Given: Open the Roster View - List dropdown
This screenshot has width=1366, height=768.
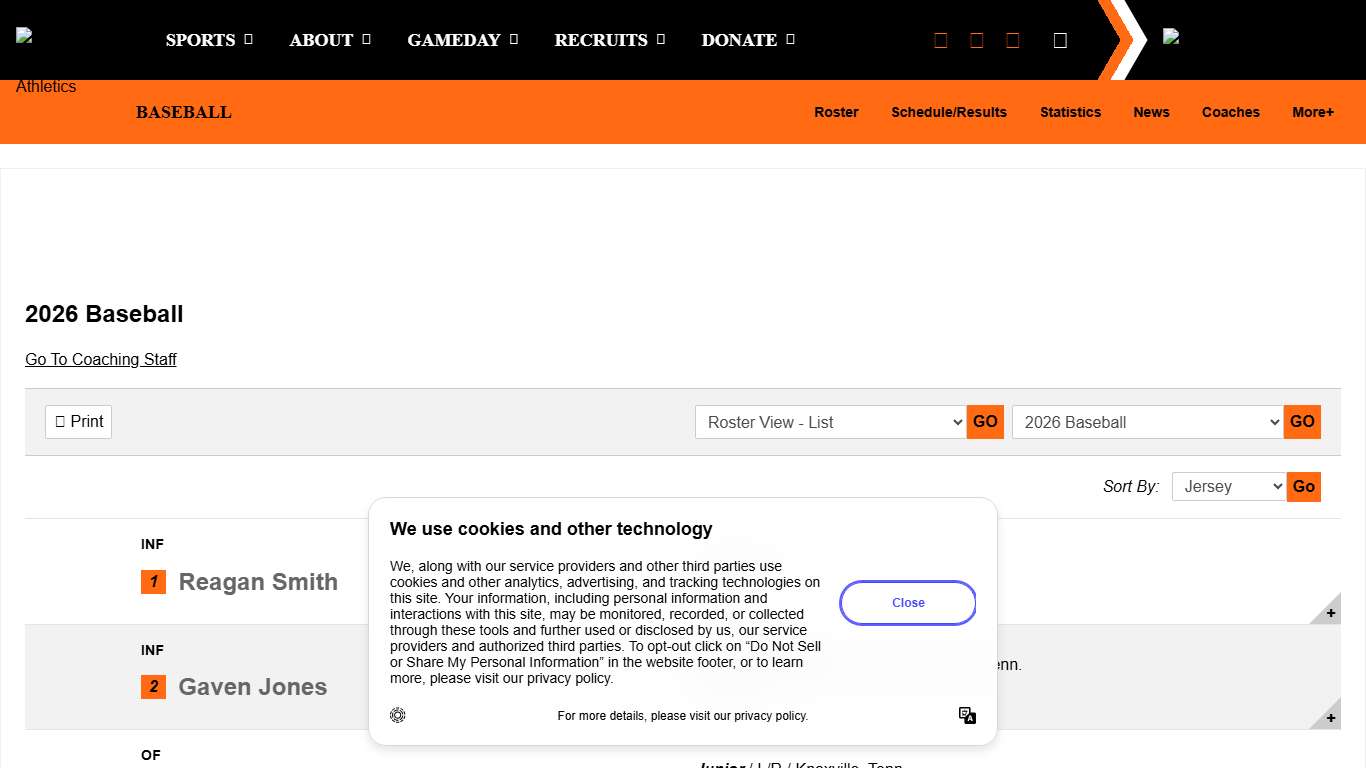Looking at the screenshot, I should point(830,422).
